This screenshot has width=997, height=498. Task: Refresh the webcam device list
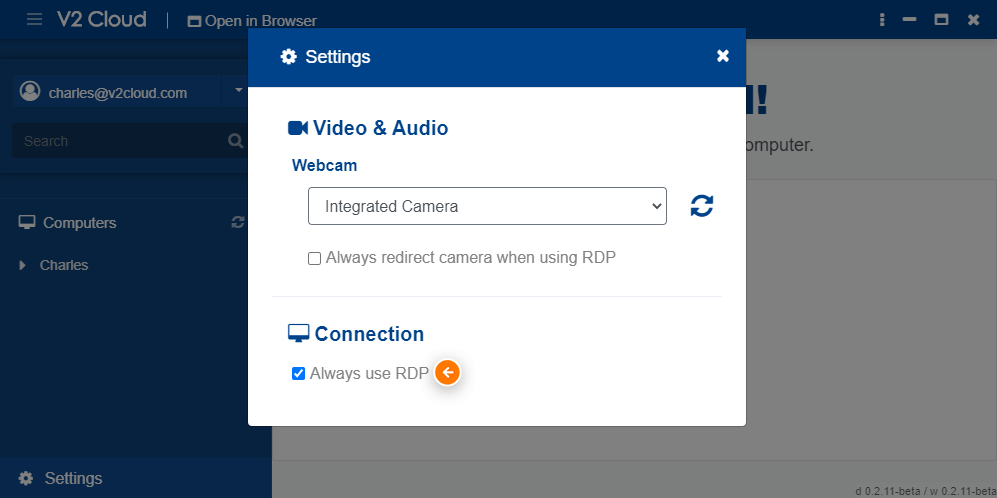pos(702,205)
